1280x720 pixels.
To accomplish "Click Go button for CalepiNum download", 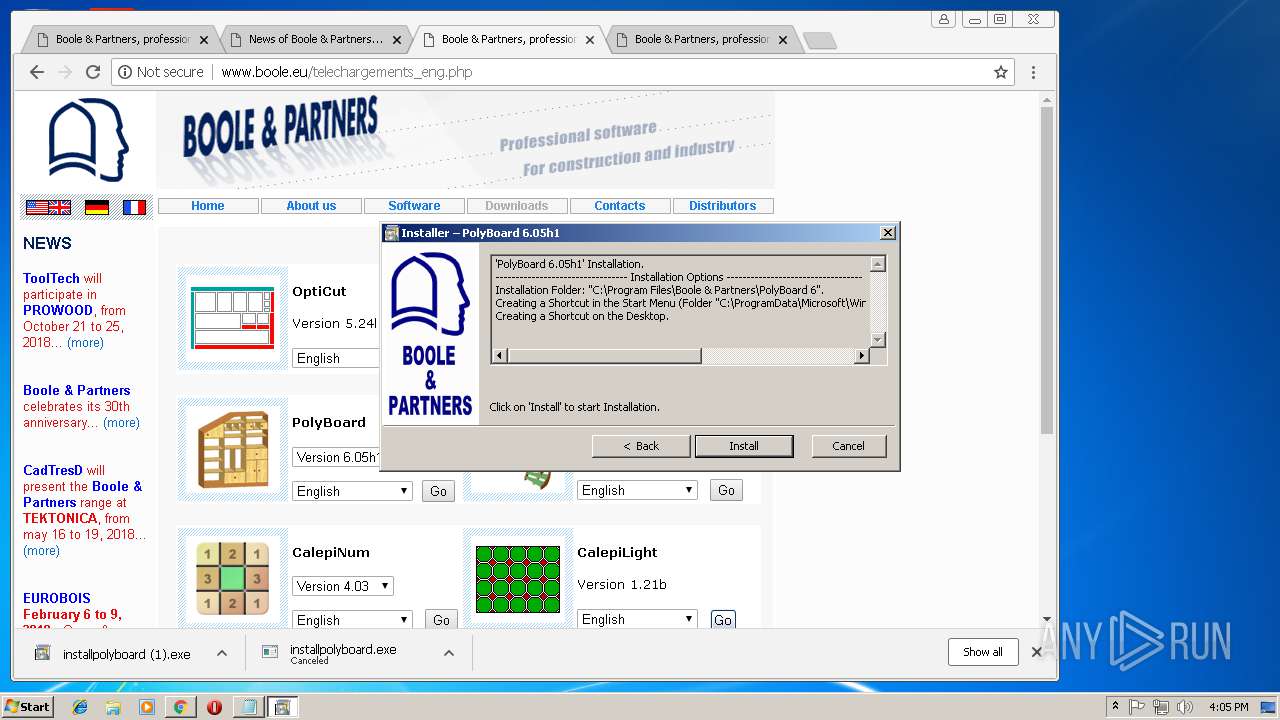I will (441, 620).
